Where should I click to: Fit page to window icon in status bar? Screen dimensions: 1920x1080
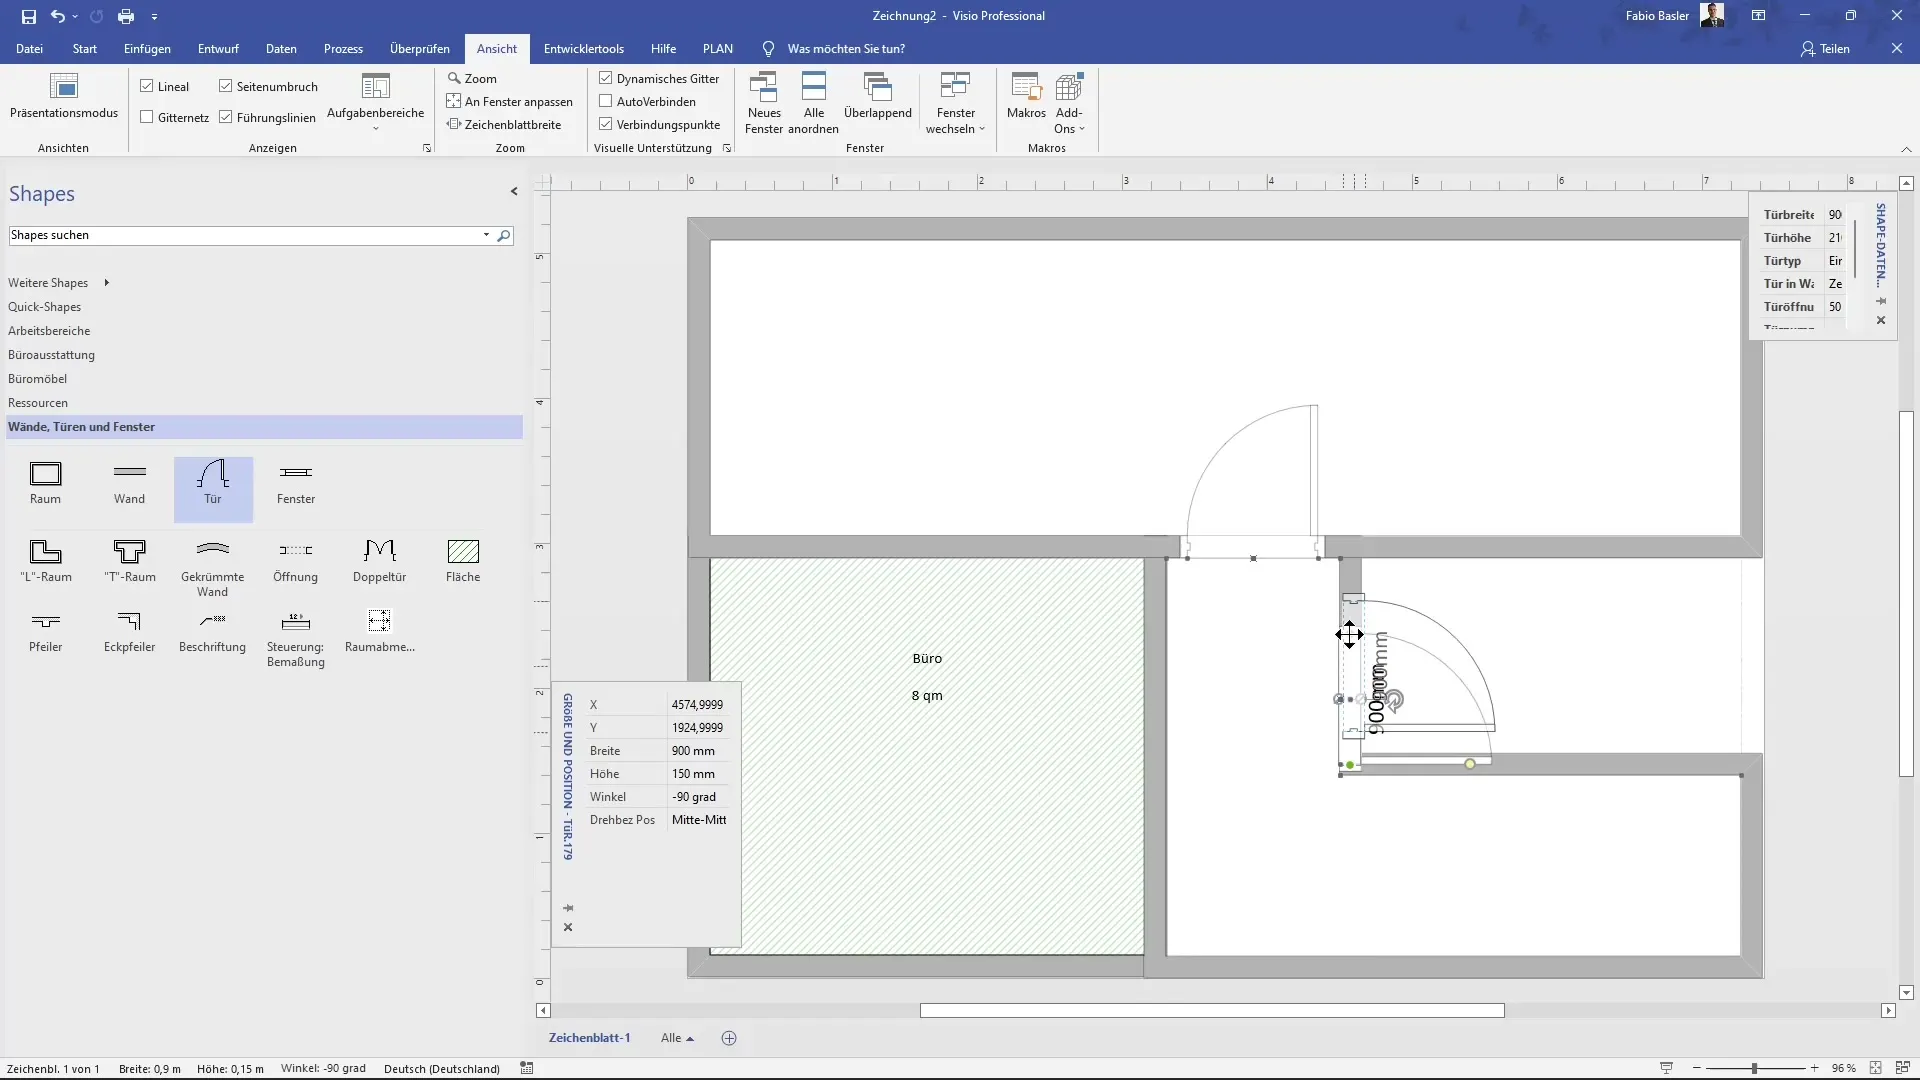[1876, 1068]
